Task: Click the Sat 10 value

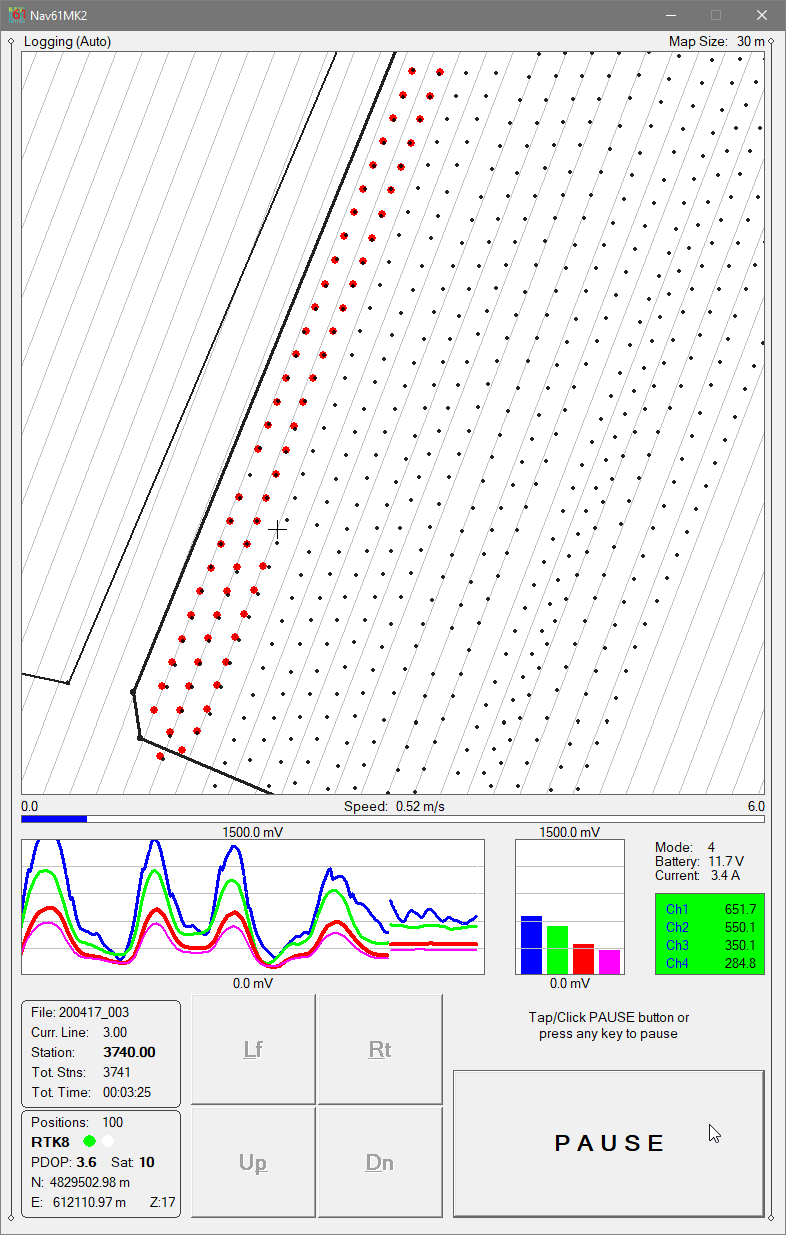Action: tap(147, 1162)
